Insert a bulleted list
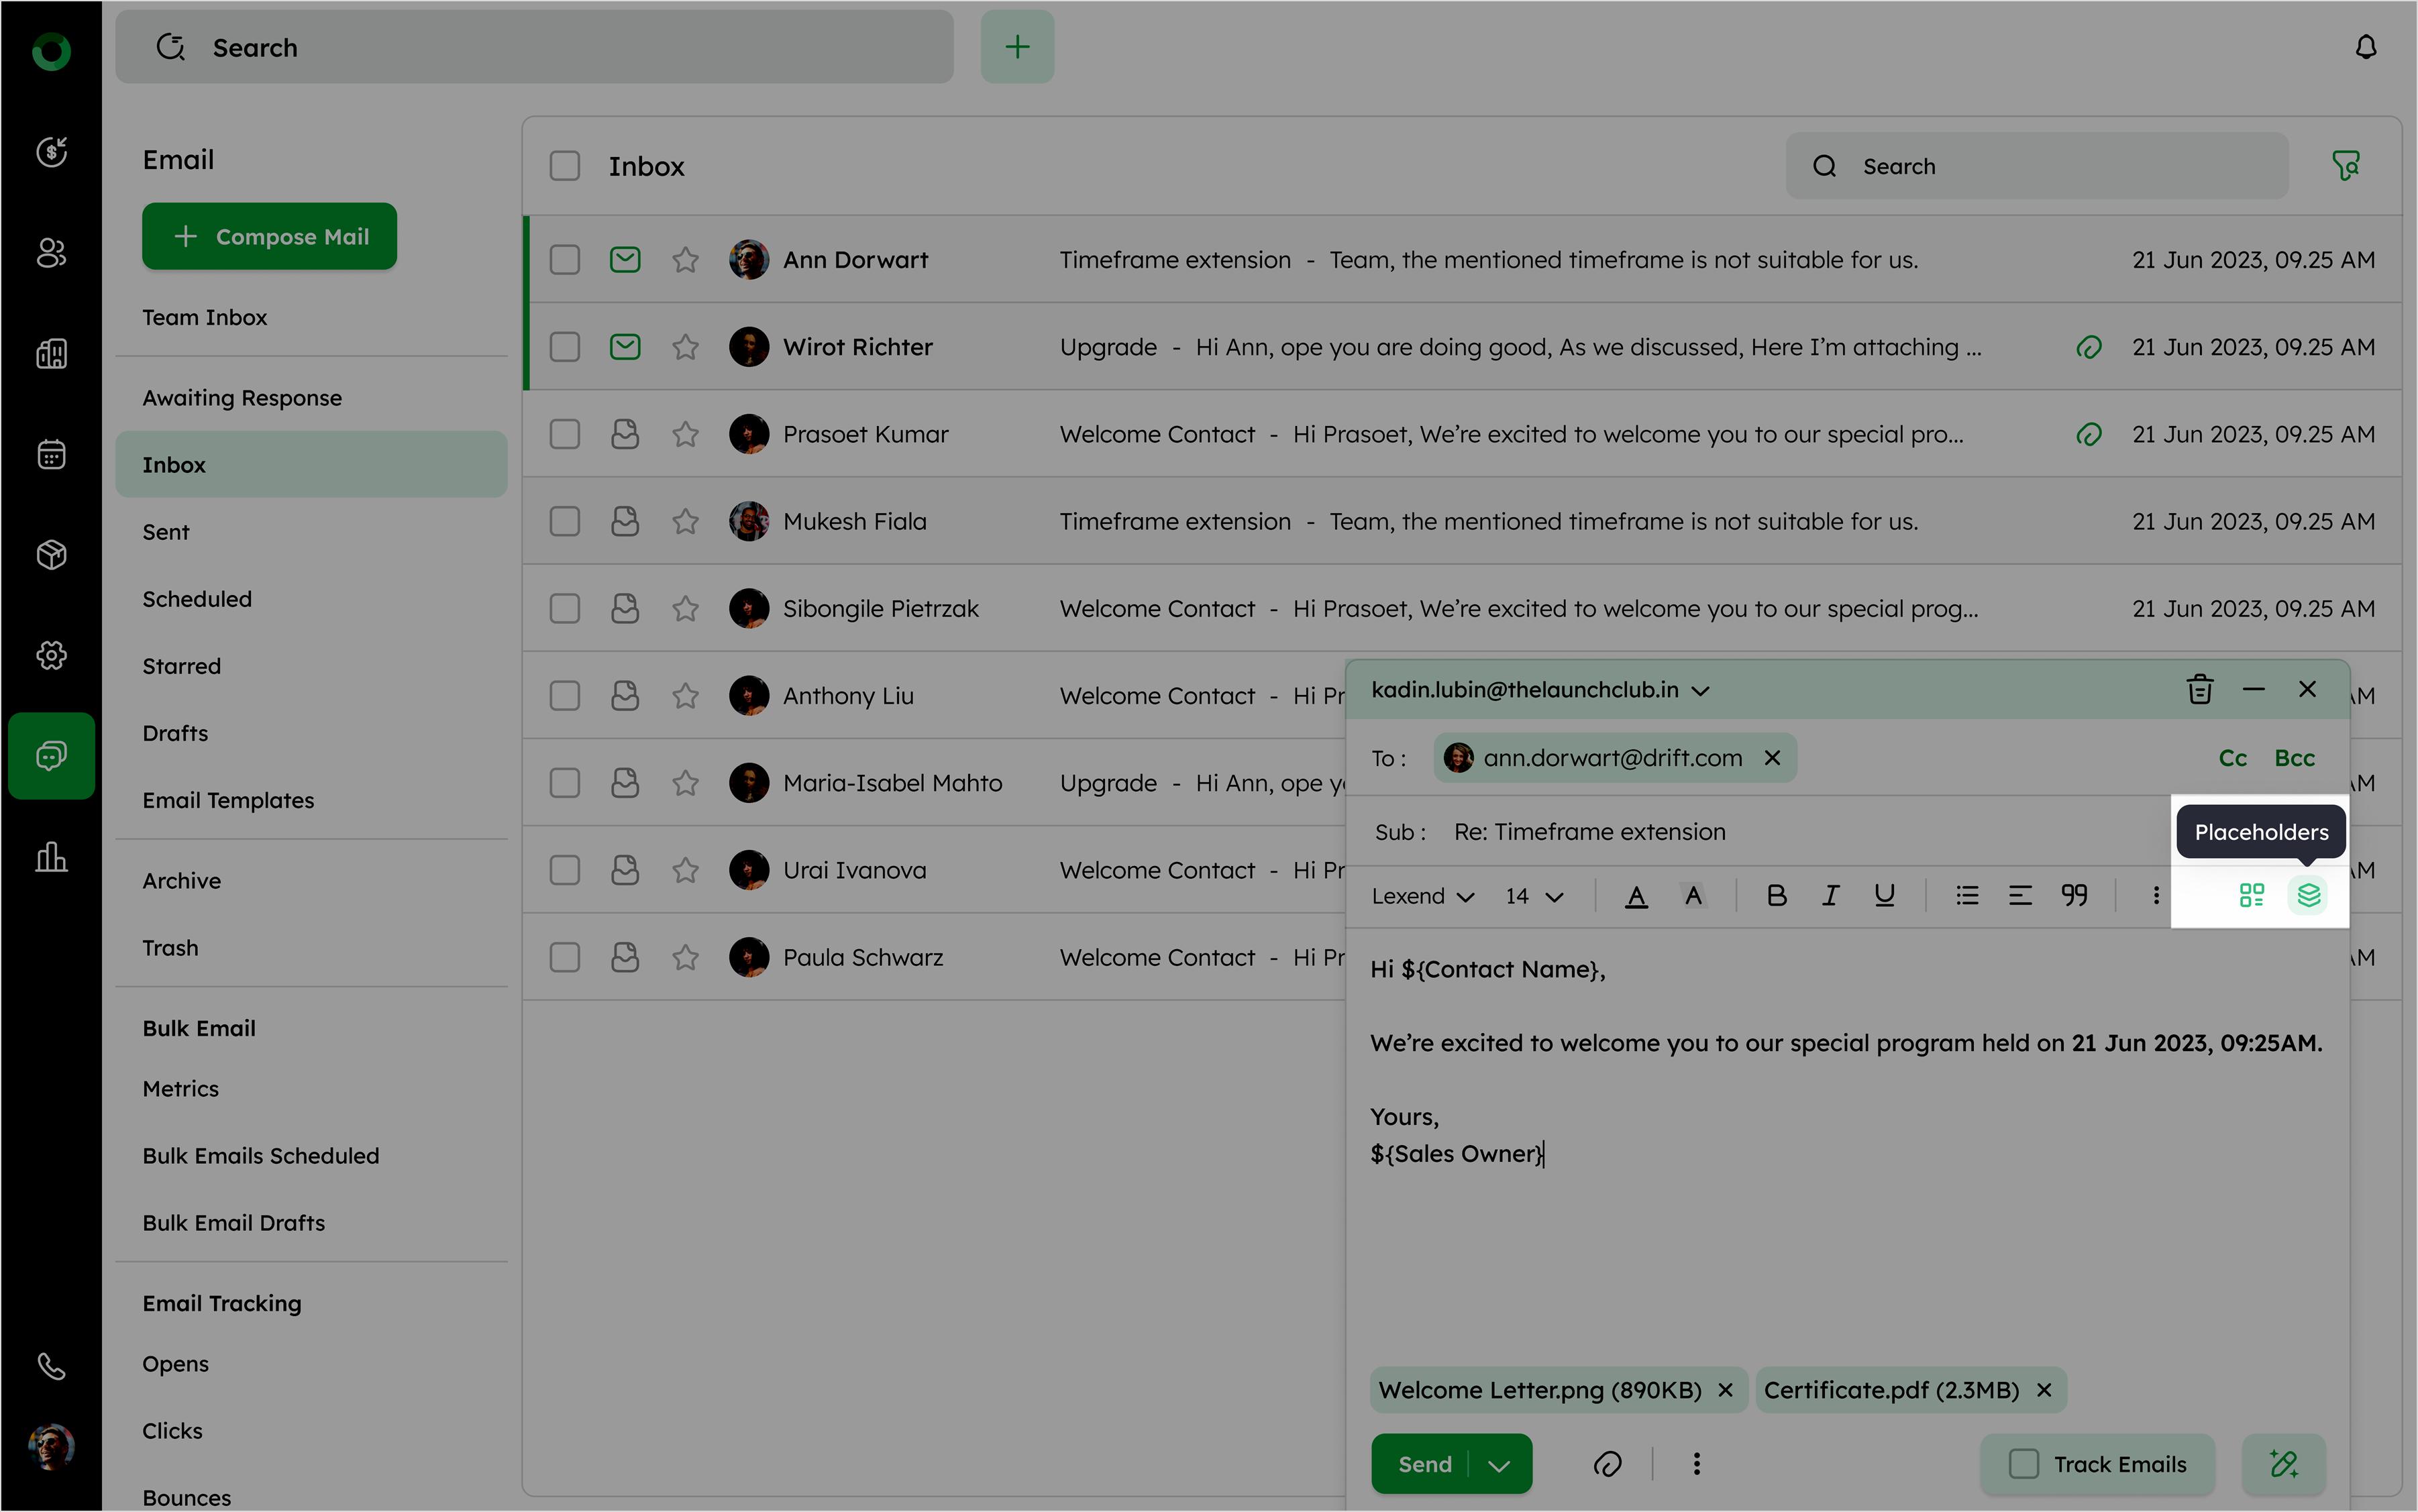 [1967, 895]
